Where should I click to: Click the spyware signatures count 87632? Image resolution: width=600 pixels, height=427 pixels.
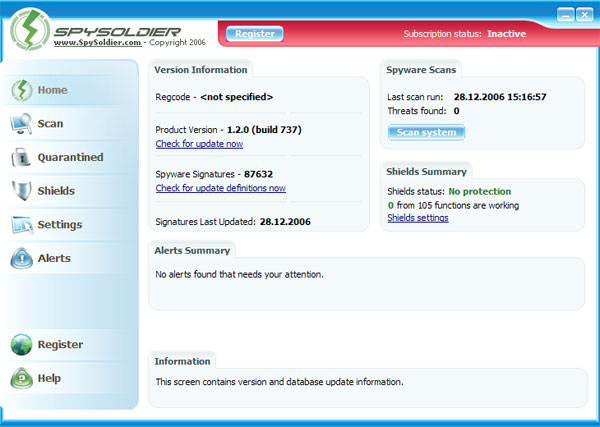[x=258, y=174]
